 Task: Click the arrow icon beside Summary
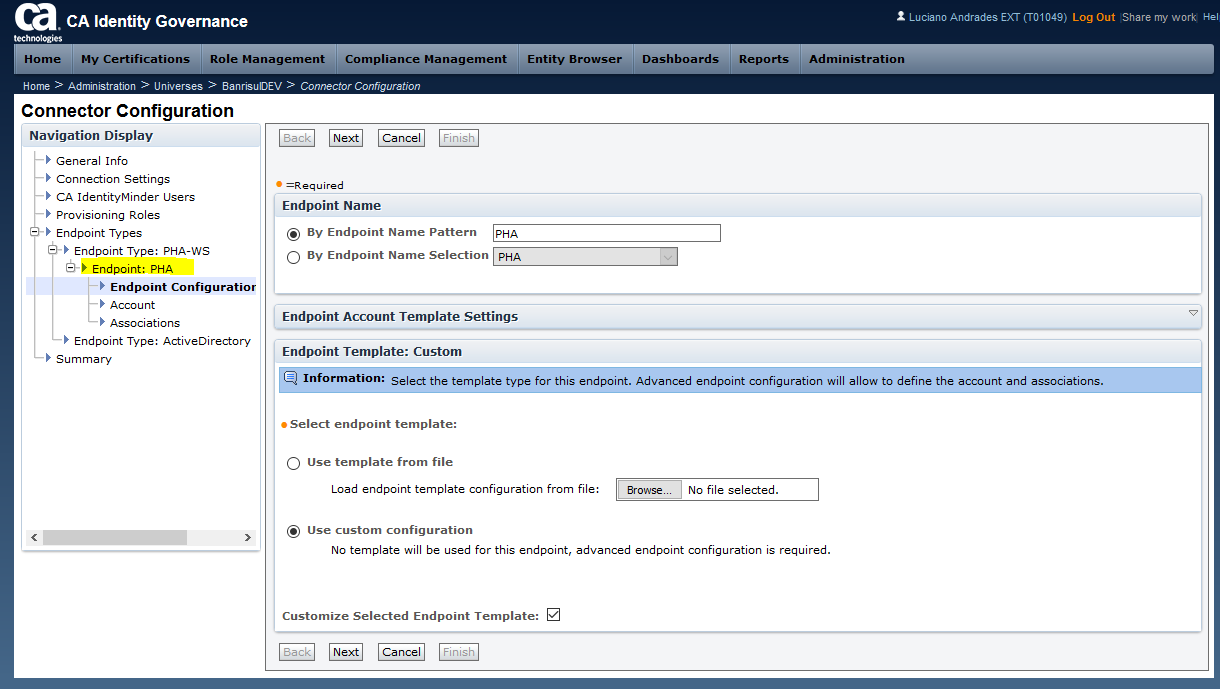pyautogui.click(x=48, y=358)
